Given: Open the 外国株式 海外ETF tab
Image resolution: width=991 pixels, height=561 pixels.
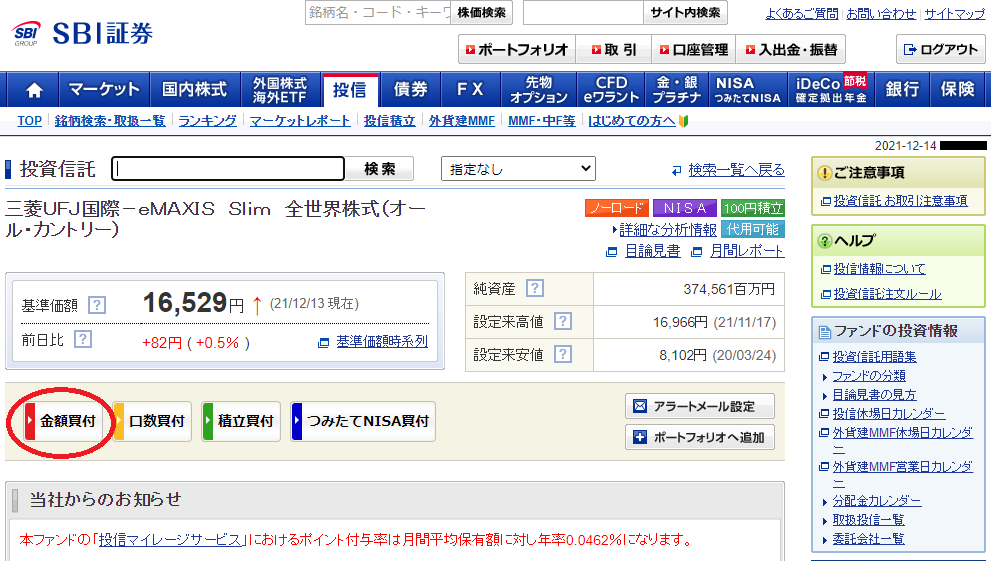Looking at the screenshot, I should [280, 90].
